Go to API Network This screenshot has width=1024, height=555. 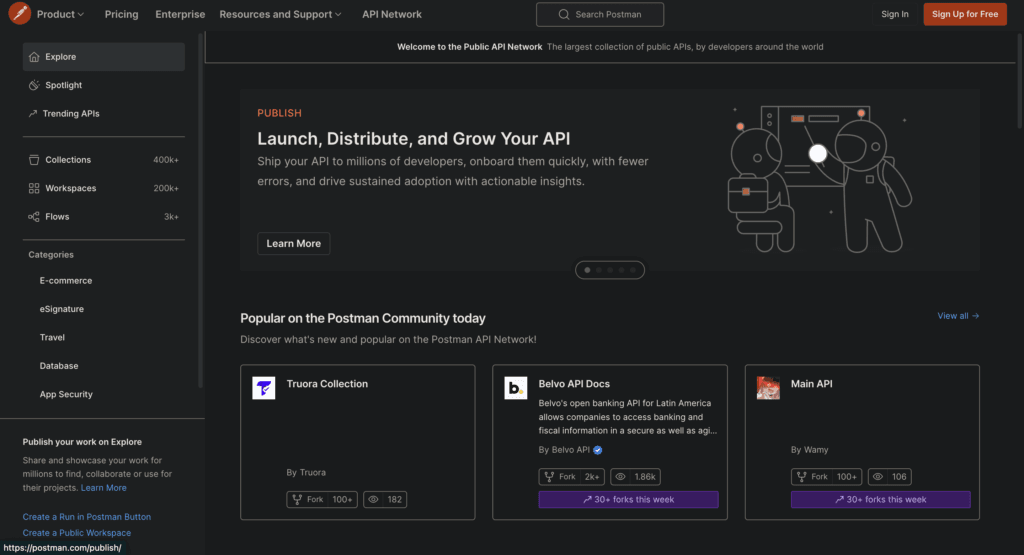pos(392,14)
